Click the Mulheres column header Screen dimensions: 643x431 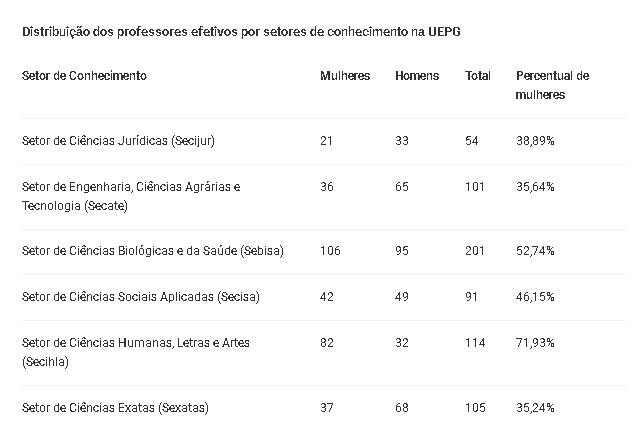345,76
